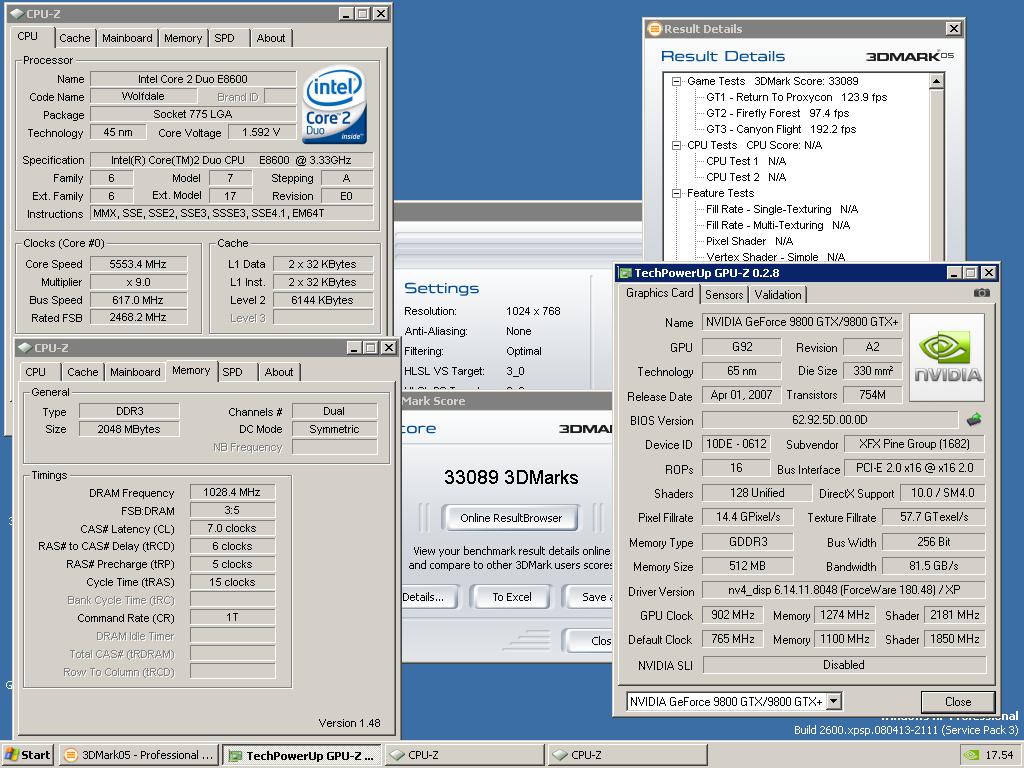Image resolution: width=1024 pixels, height=768 pixels.
Task: Click the Core Voltage value '1.592 V'
Action: tap(261, 133)
